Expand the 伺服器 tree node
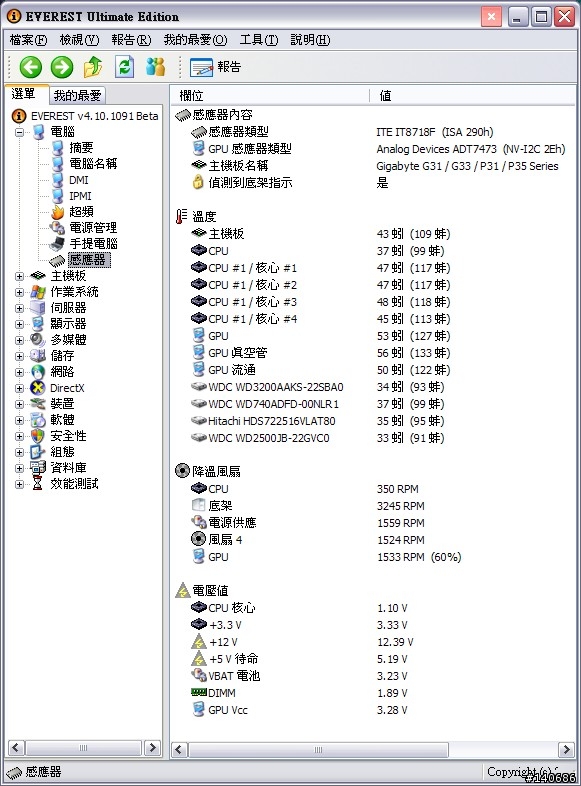 (x=19, y=308)
